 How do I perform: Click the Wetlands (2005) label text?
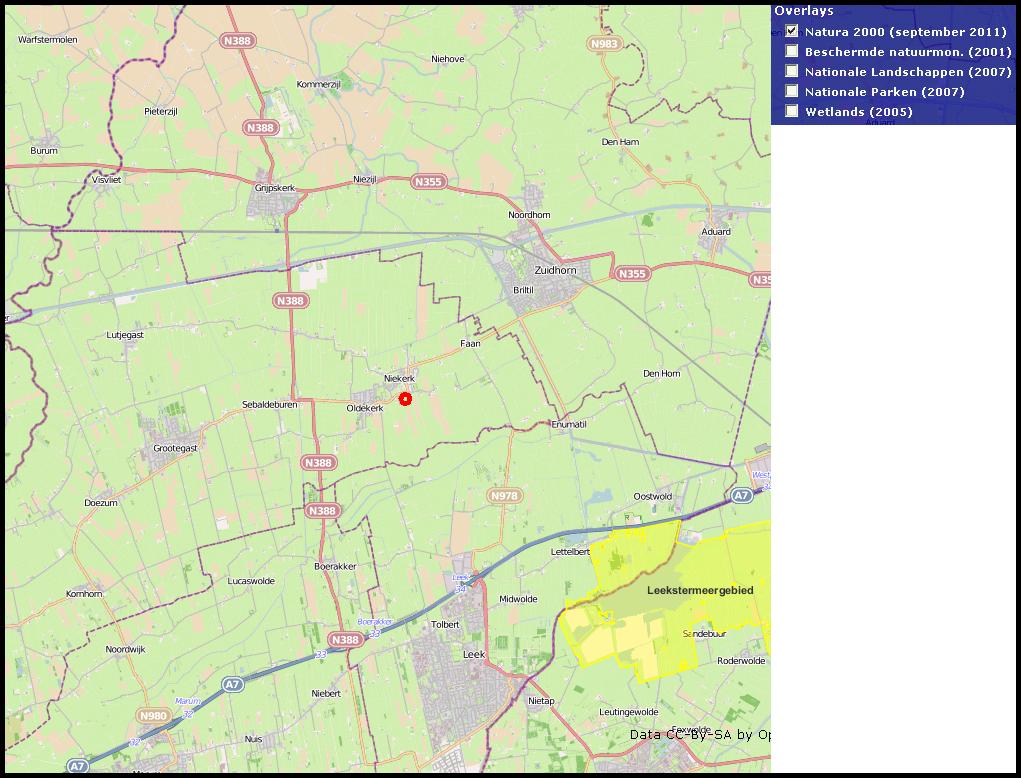[x=858, y=112]
